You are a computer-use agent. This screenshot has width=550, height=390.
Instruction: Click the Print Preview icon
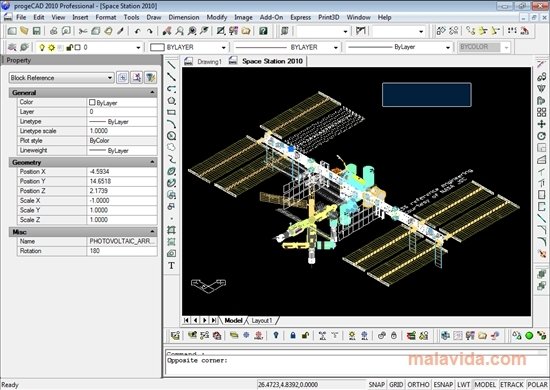66,31
